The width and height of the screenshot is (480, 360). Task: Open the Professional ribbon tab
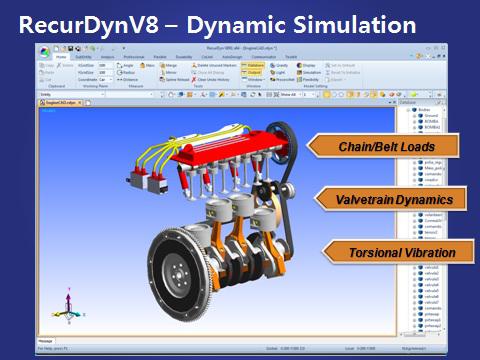point(134,57)
